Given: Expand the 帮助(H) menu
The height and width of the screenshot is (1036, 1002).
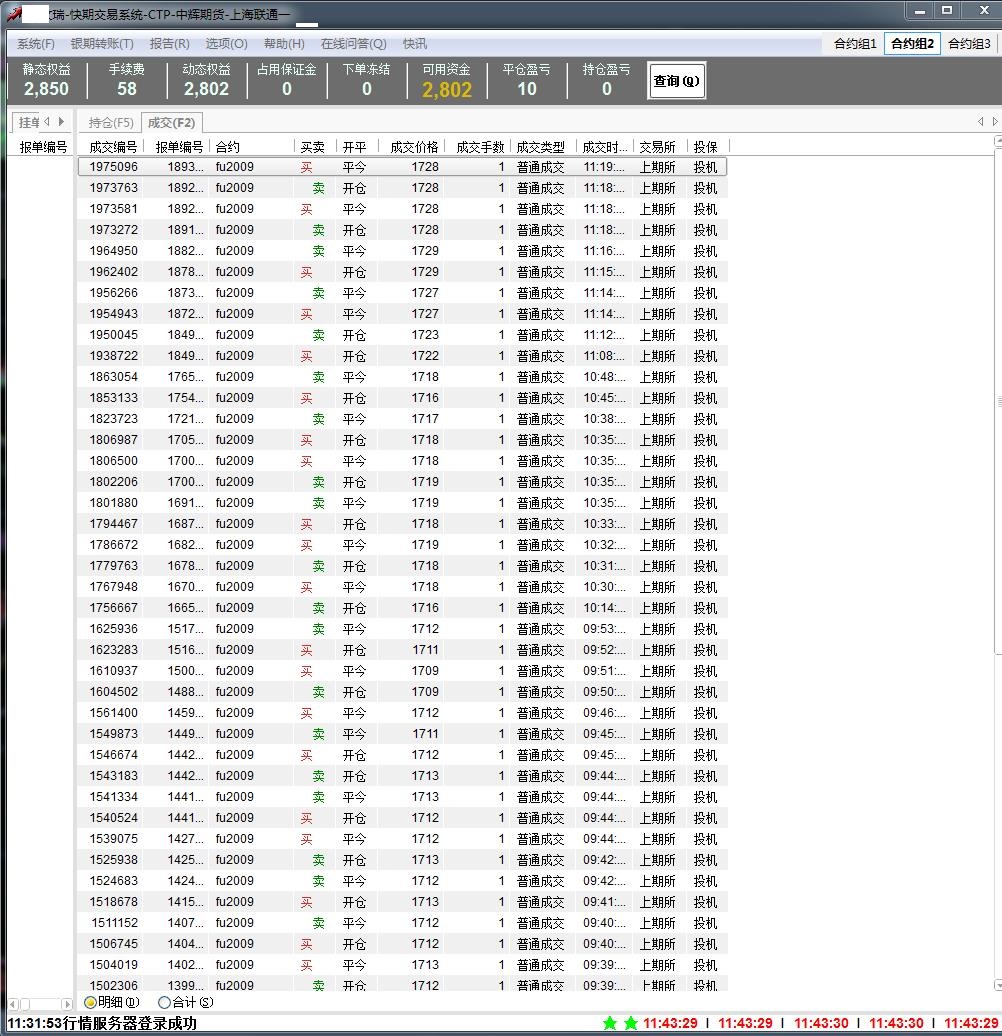Looking at the screenshot, I should point(284,44).
